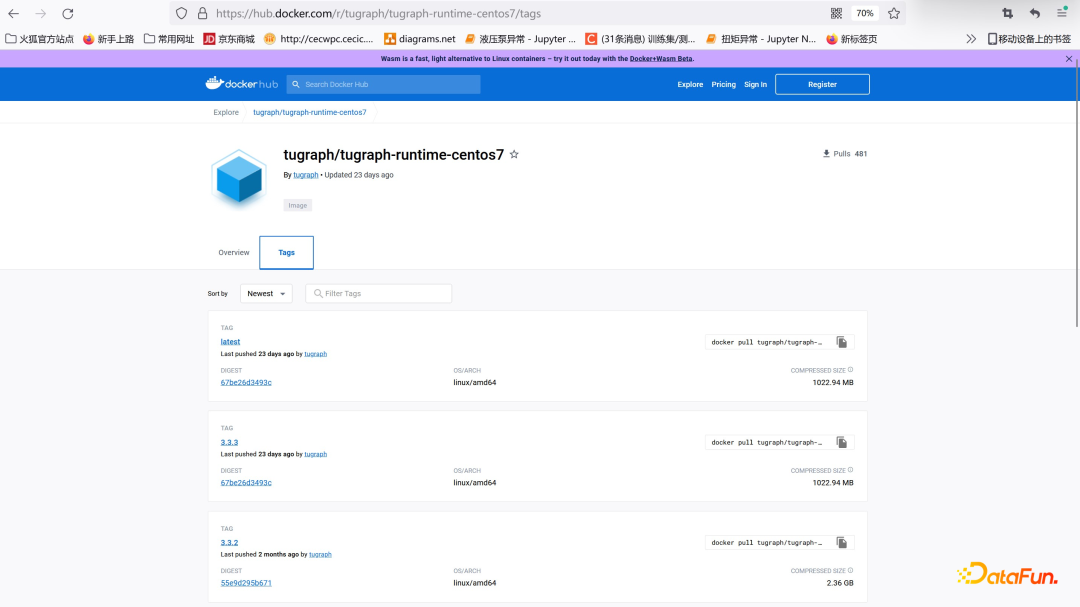Open the page screenshot/crop tool in the toolbar
This screenshot has height=607, width=1080.
(x=1009, y=13)
